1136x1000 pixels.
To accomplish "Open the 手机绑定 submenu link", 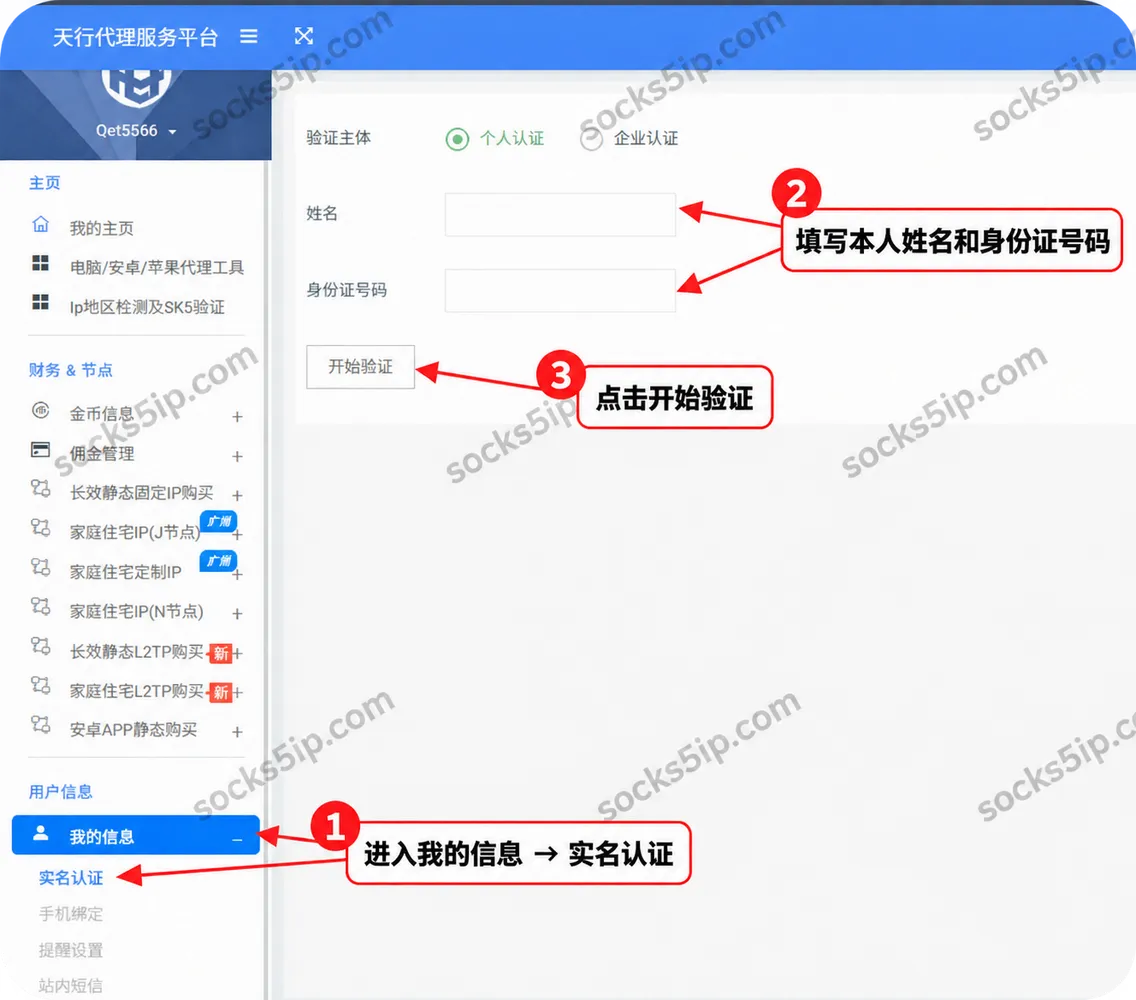I will pyautogui.click(x=71, y=914).
